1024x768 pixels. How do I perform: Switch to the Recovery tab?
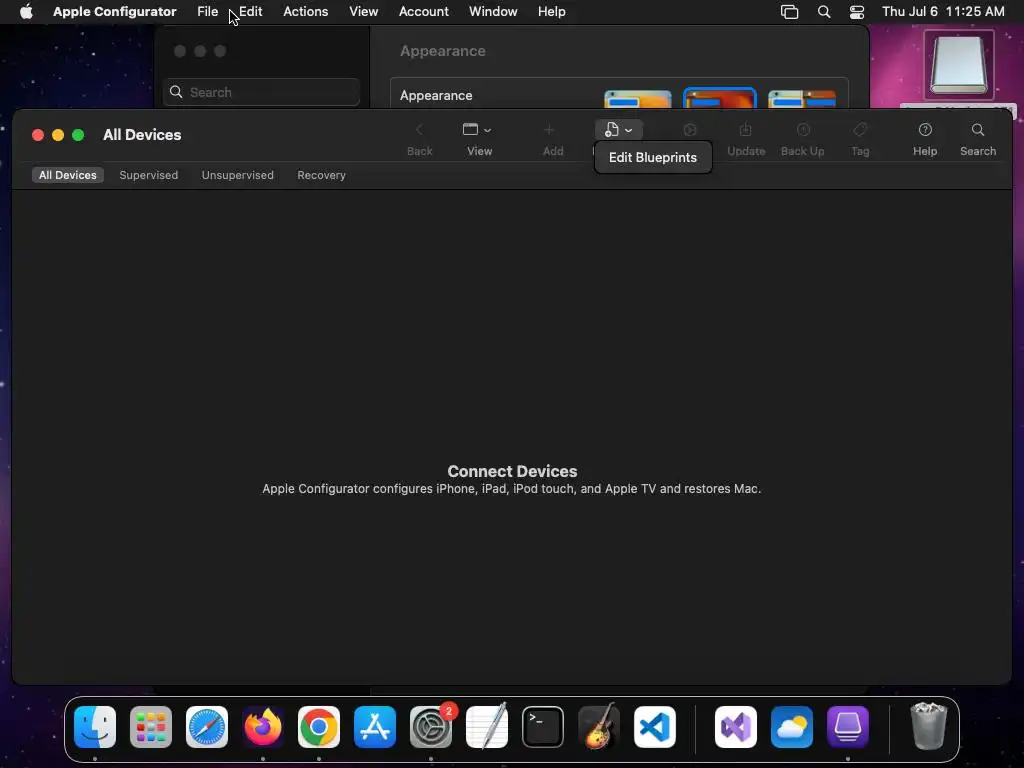pyautogui.click(x=321, y=175)
